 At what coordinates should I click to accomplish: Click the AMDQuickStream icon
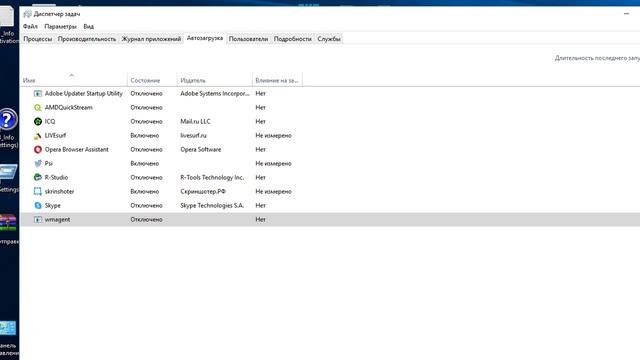click(38, 107)
